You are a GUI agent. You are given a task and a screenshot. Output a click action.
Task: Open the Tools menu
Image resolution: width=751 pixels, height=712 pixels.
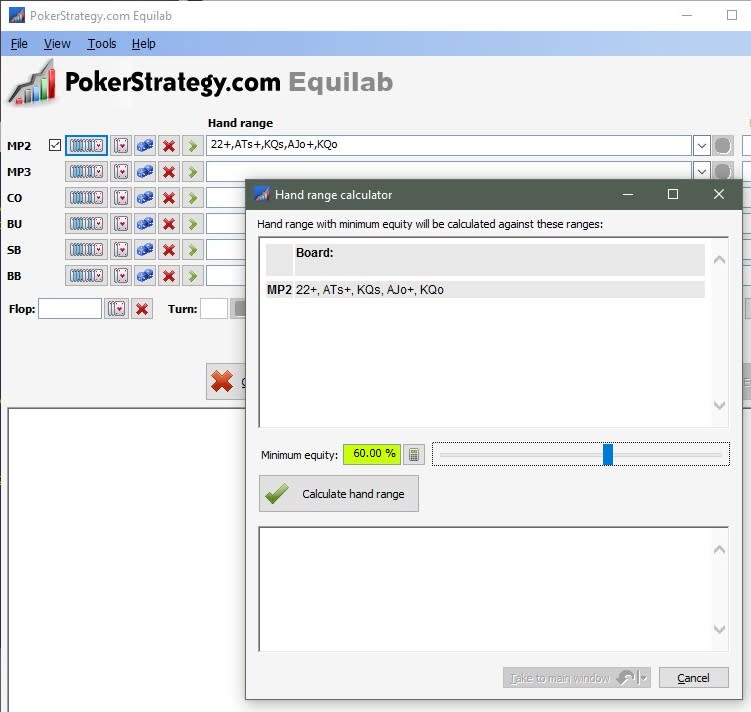102,44
